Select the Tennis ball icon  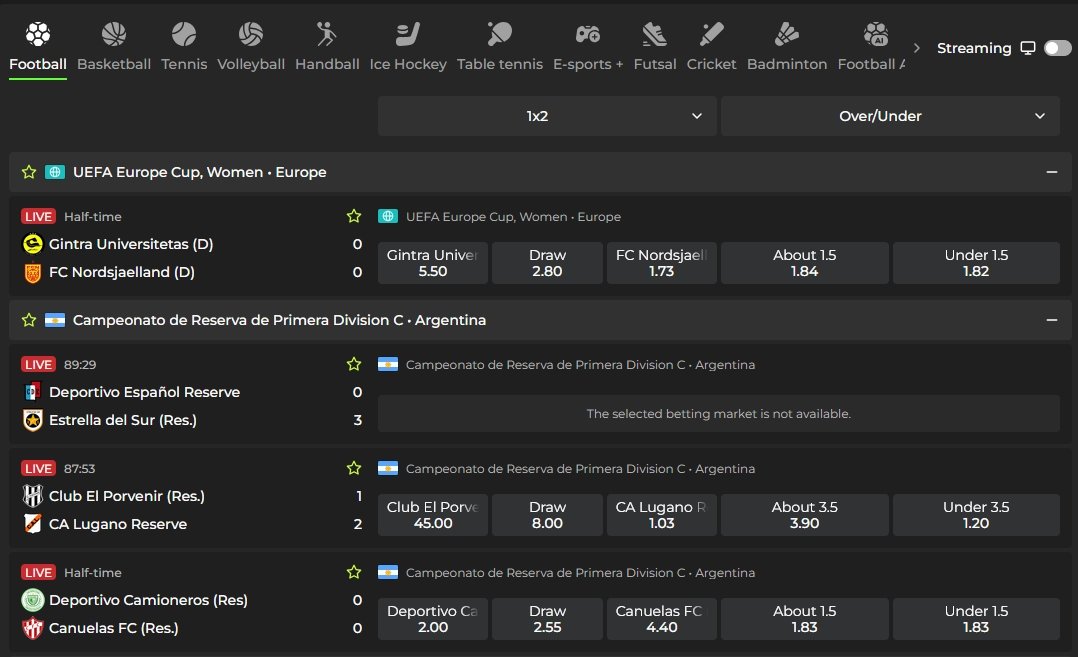tap(184, 35)
